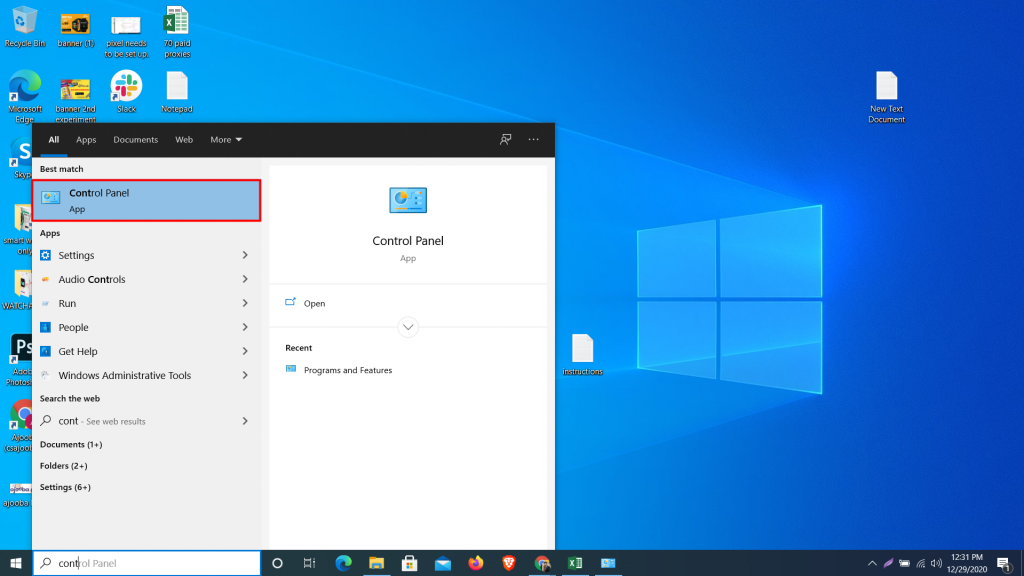Click the Task View taskbar button
Viewport: 1024px width, 576px height.
310,563
